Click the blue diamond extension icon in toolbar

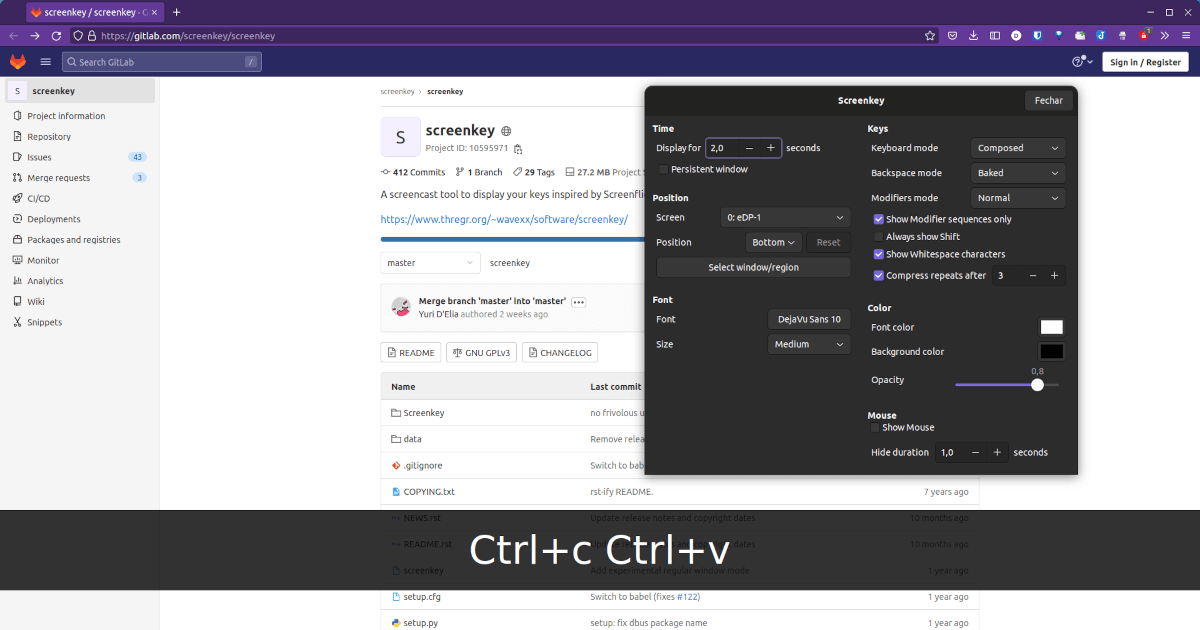pos(1058,36)
